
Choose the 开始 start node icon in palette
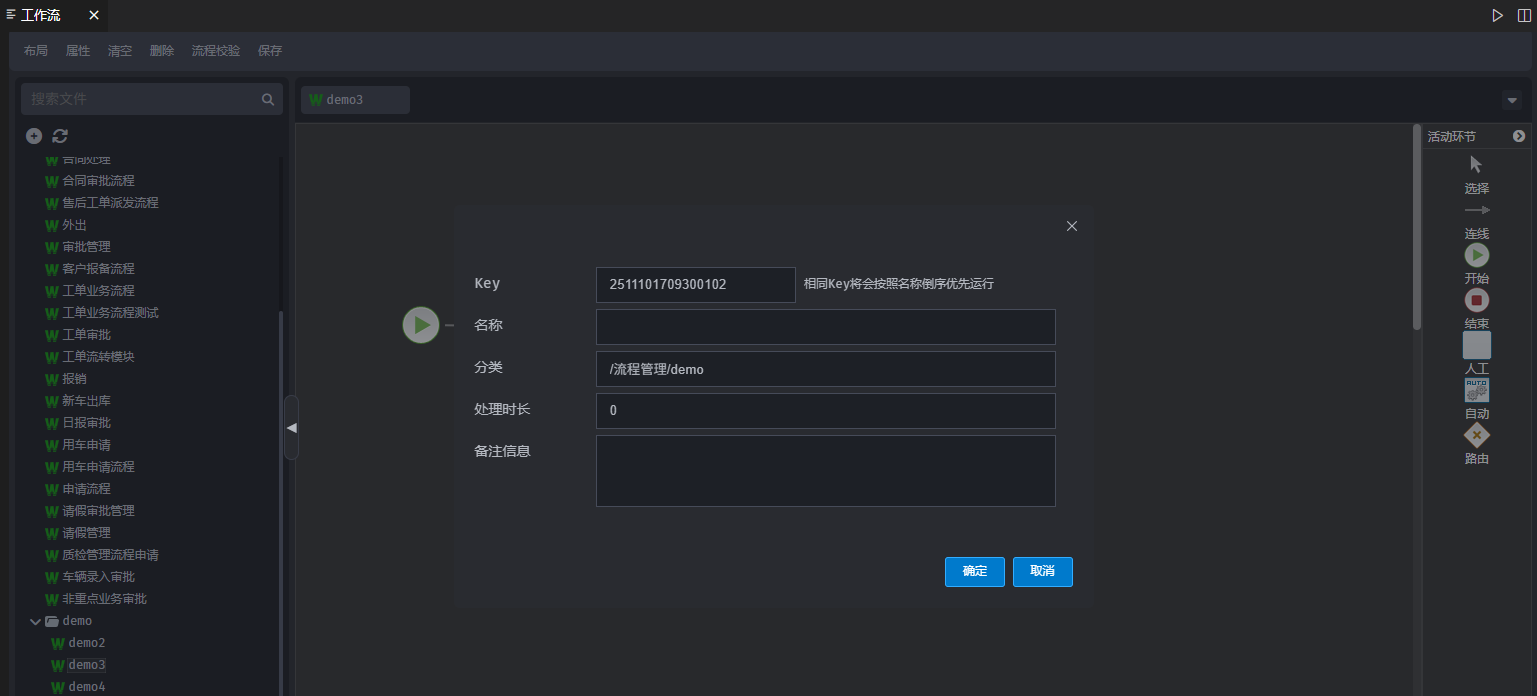coord(1477,255)
